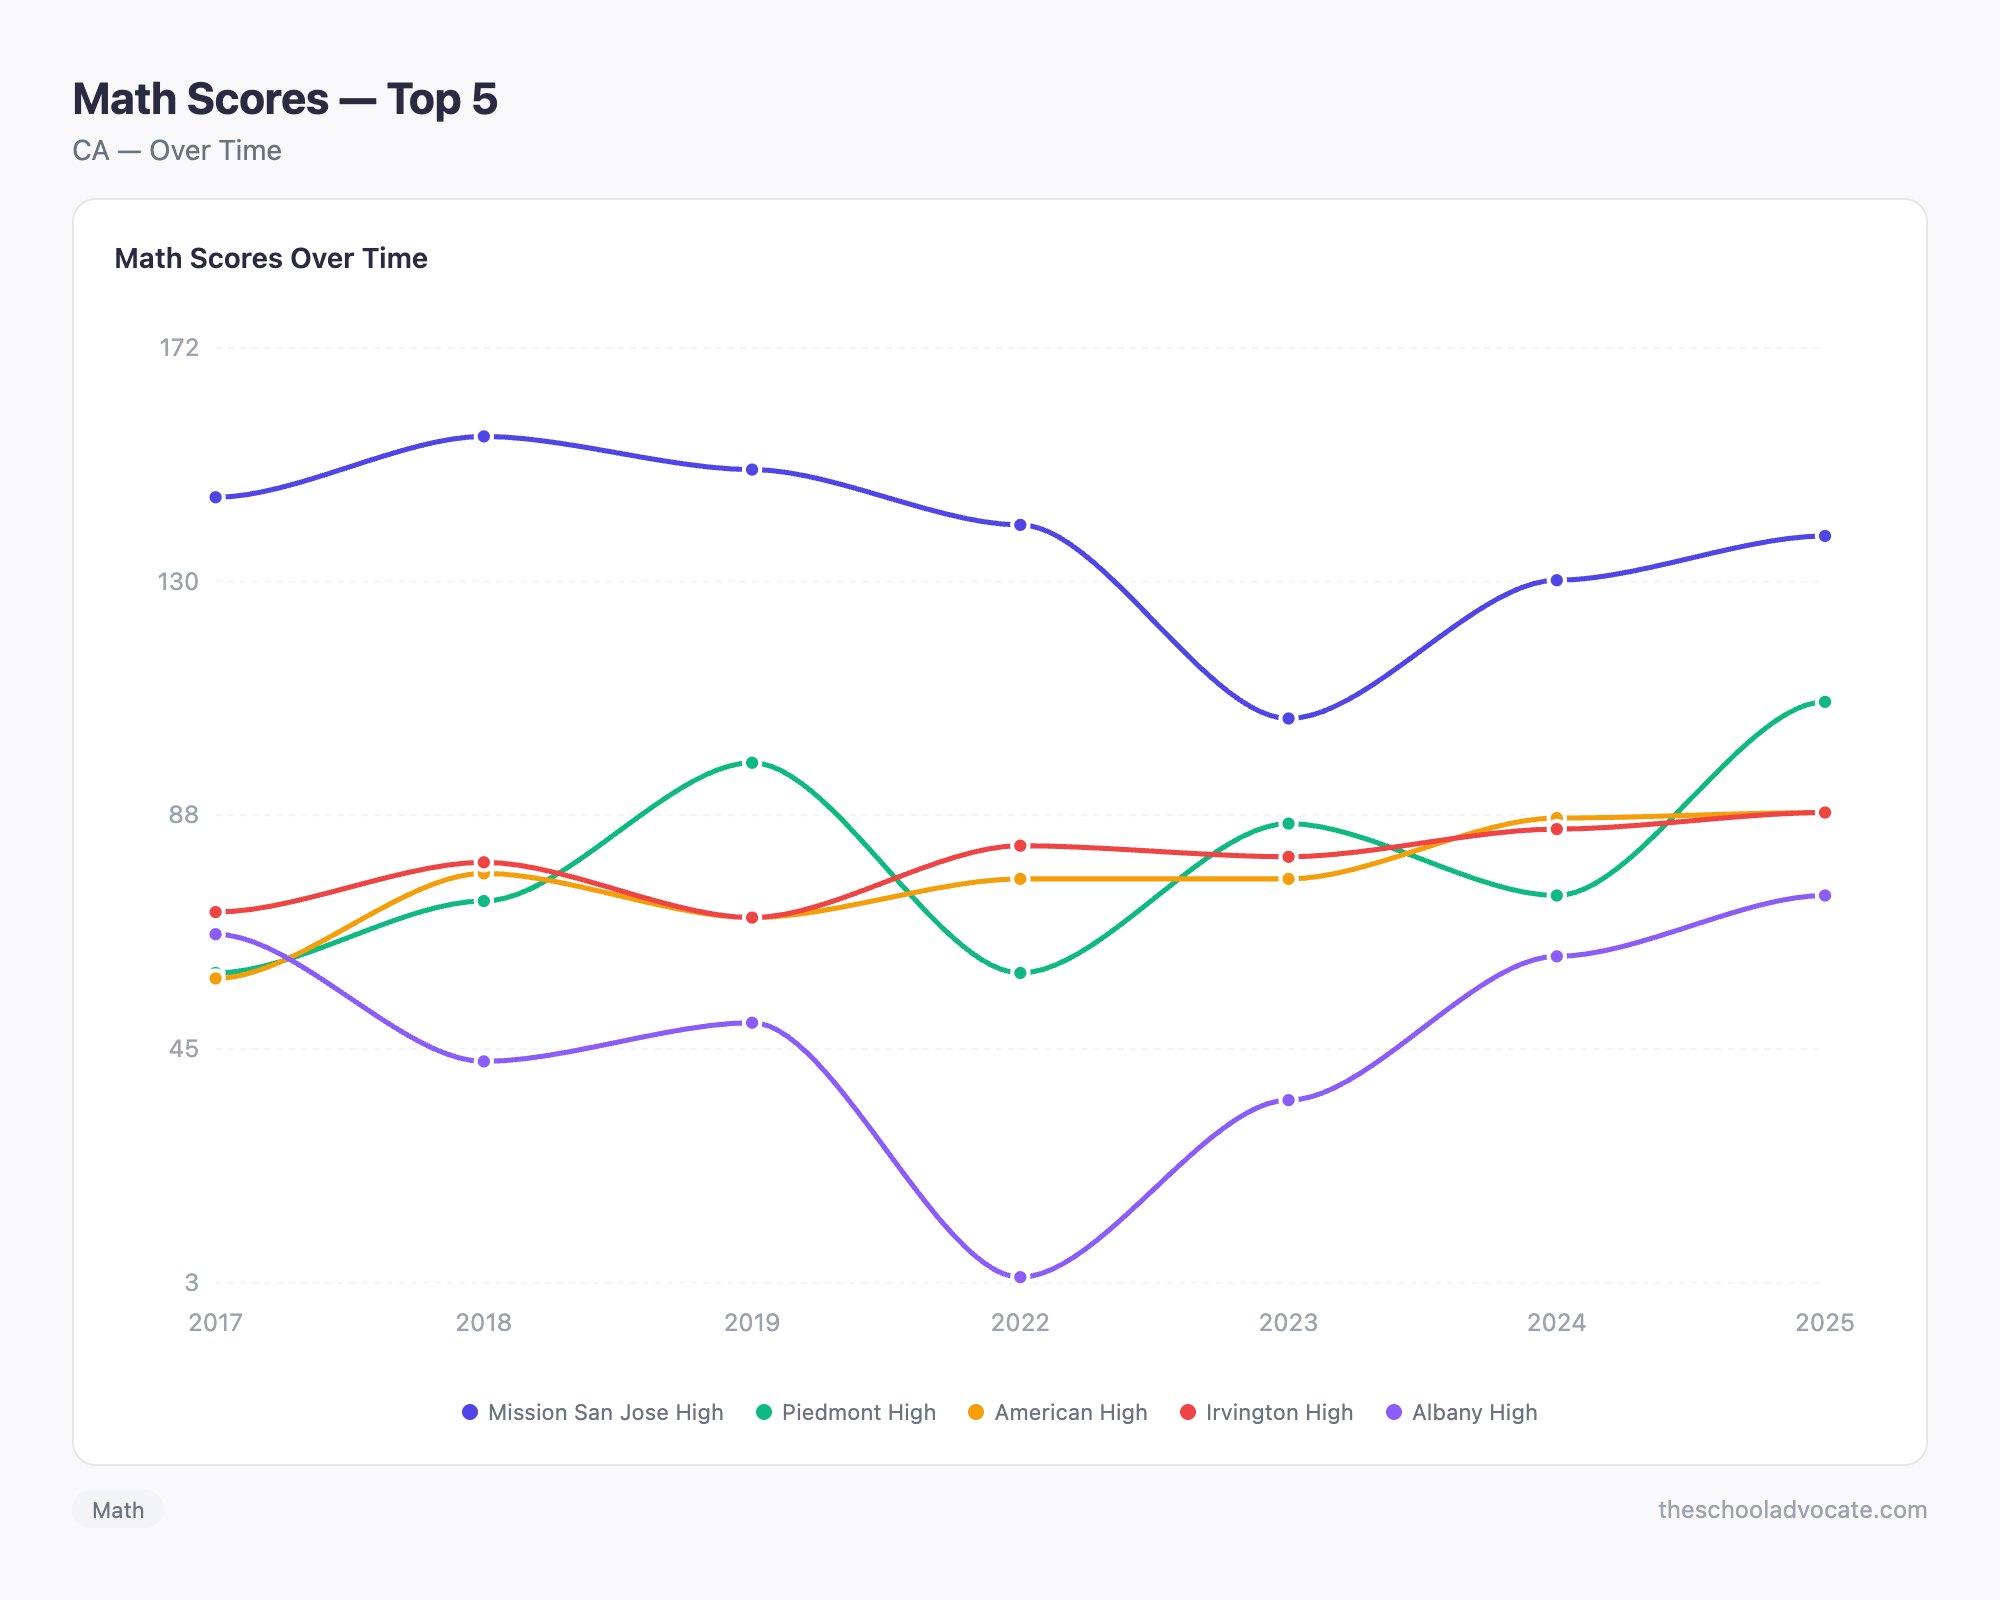2000x1600 pixels.
Task: Click the 2019 x-axis label
Action: (752, 1323)
